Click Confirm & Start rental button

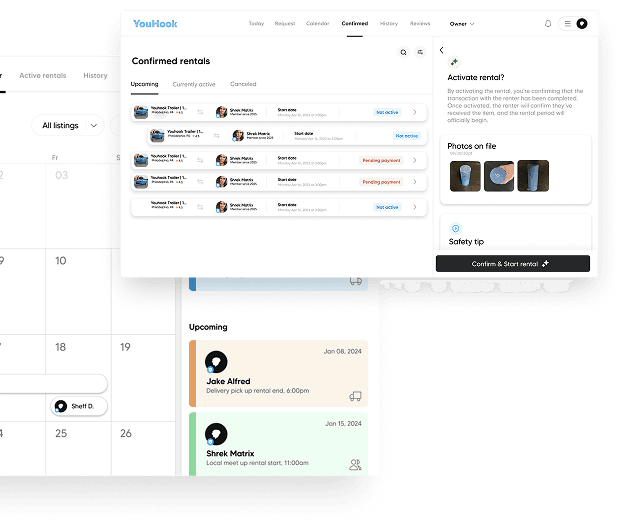tap(513, 264)
